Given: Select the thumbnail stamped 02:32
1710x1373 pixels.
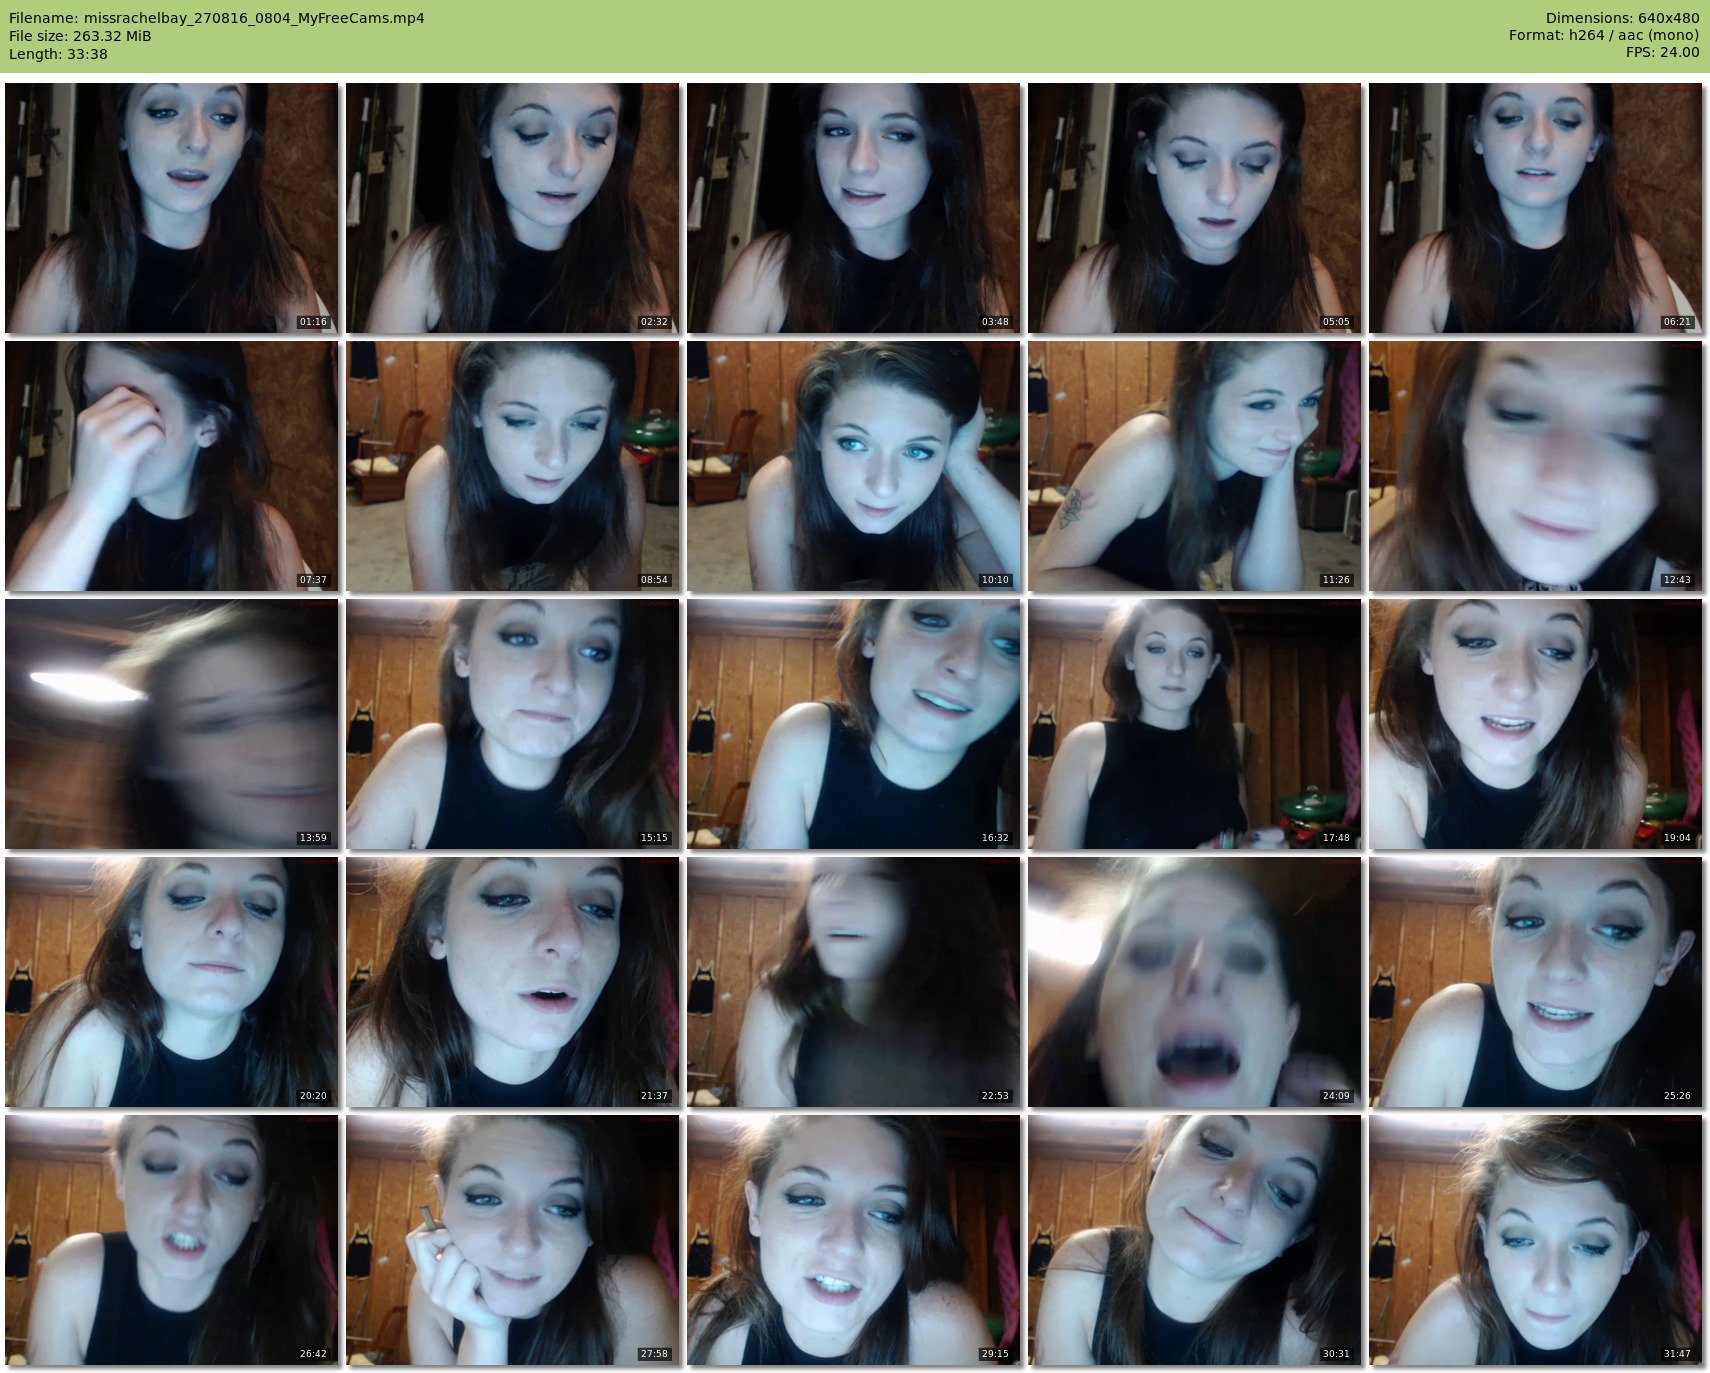Looking at the screenshot, I should [512, 208].
